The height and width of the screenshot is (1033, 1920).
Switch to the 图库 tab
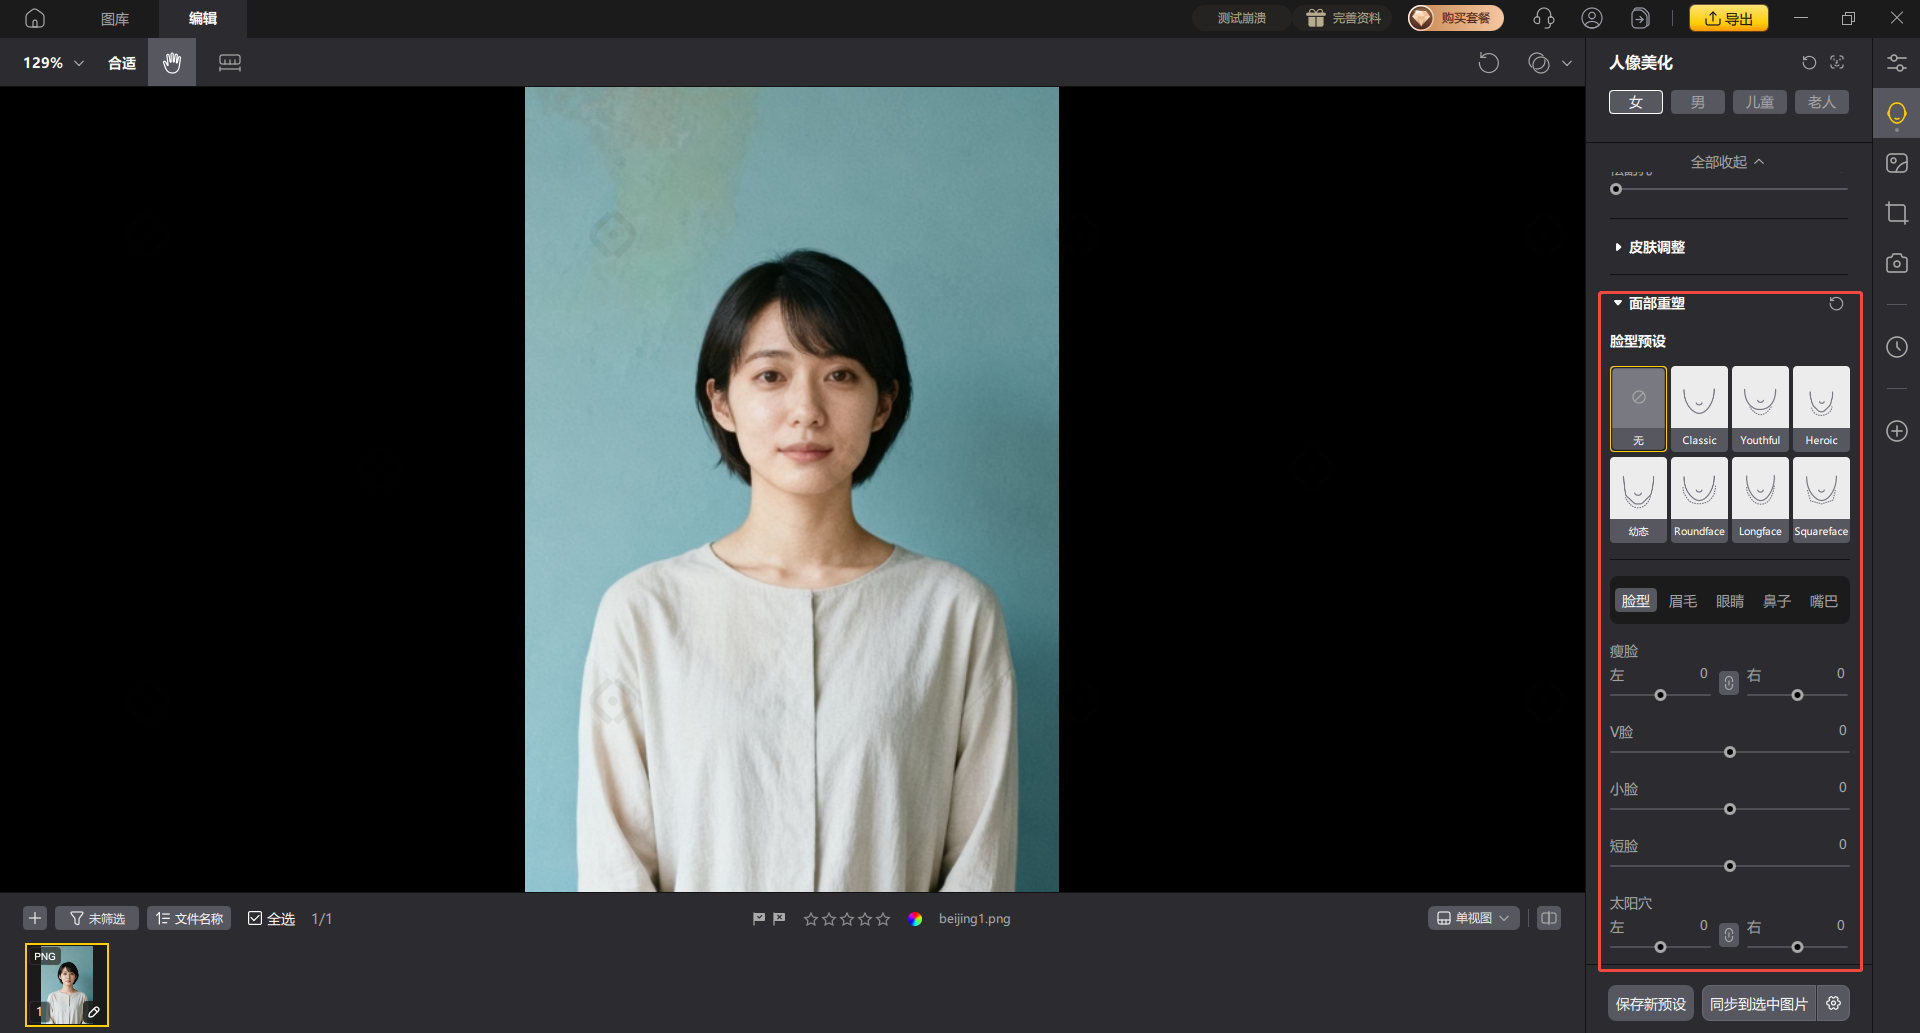(115, 19)
